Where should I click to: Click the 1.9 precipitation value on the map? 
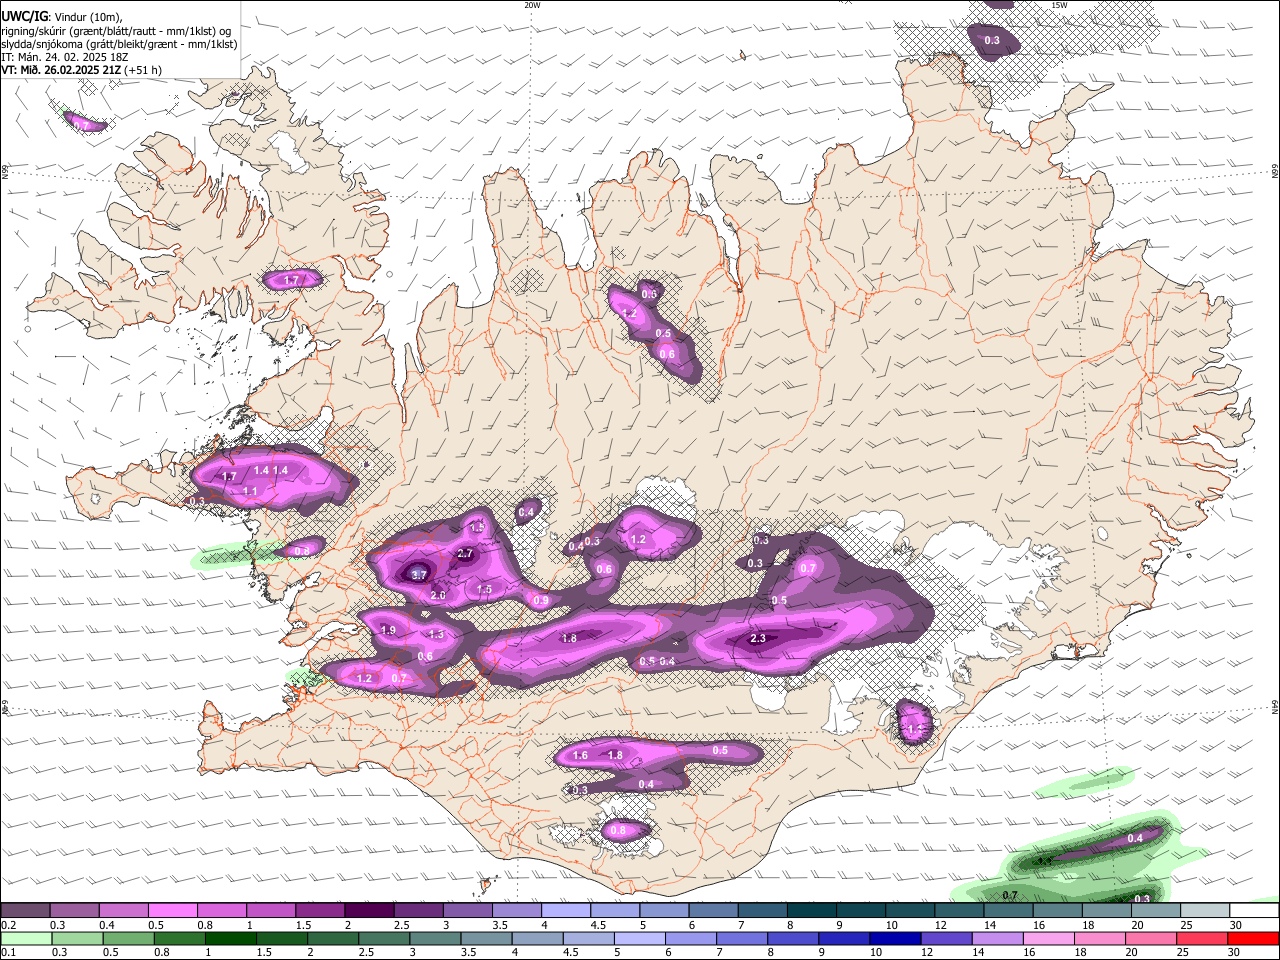tap(388, 630)
